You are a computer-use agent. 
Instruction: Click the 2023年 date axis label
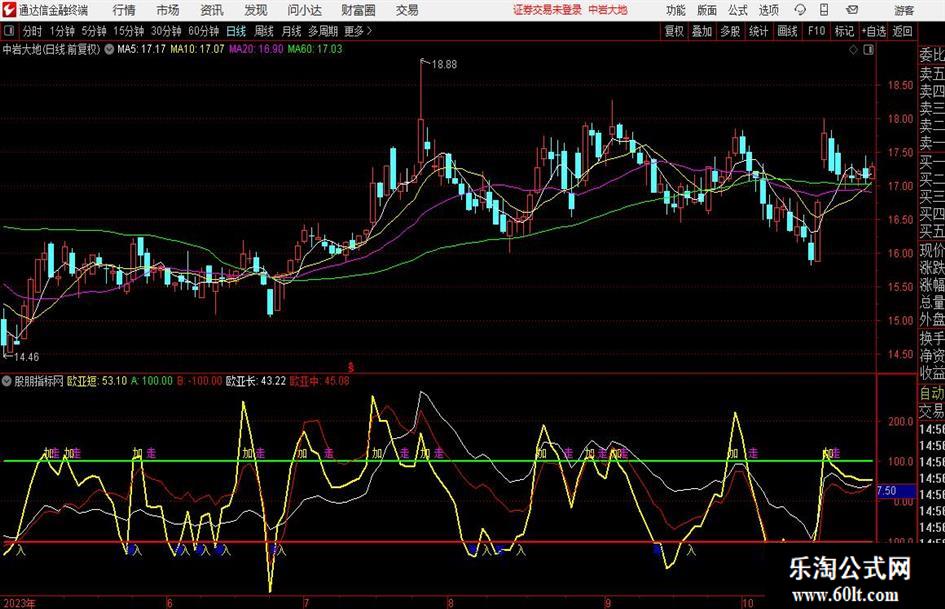19,603
